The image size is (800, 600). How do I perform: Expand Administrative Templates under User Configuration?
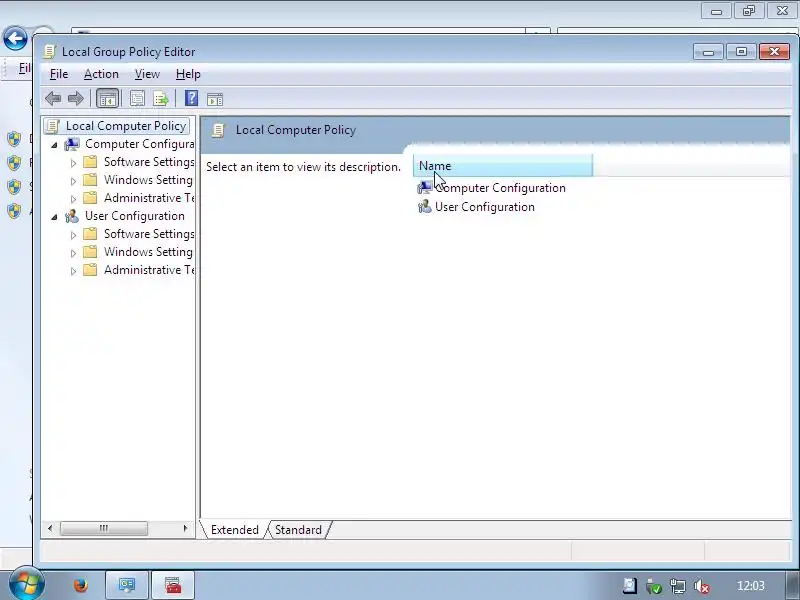pos(73,271)
